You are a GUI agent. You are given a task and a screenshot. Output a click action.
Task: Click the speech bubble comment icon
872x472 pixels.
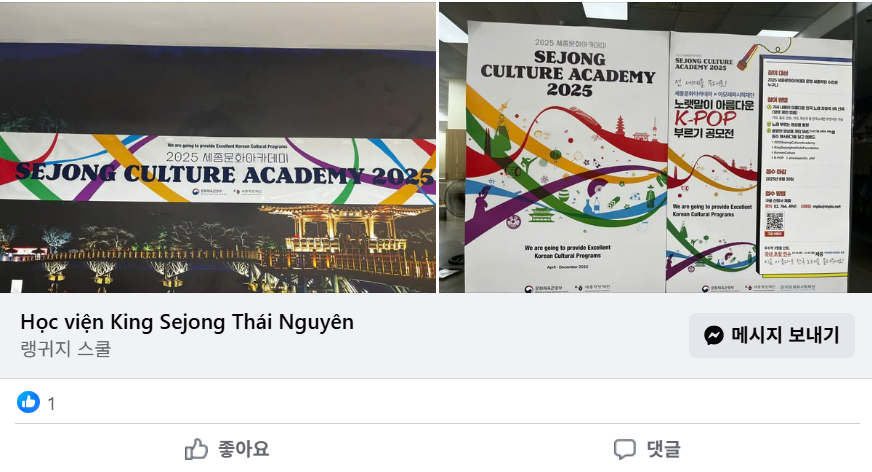pyautogui.click(x=625, y=449)
